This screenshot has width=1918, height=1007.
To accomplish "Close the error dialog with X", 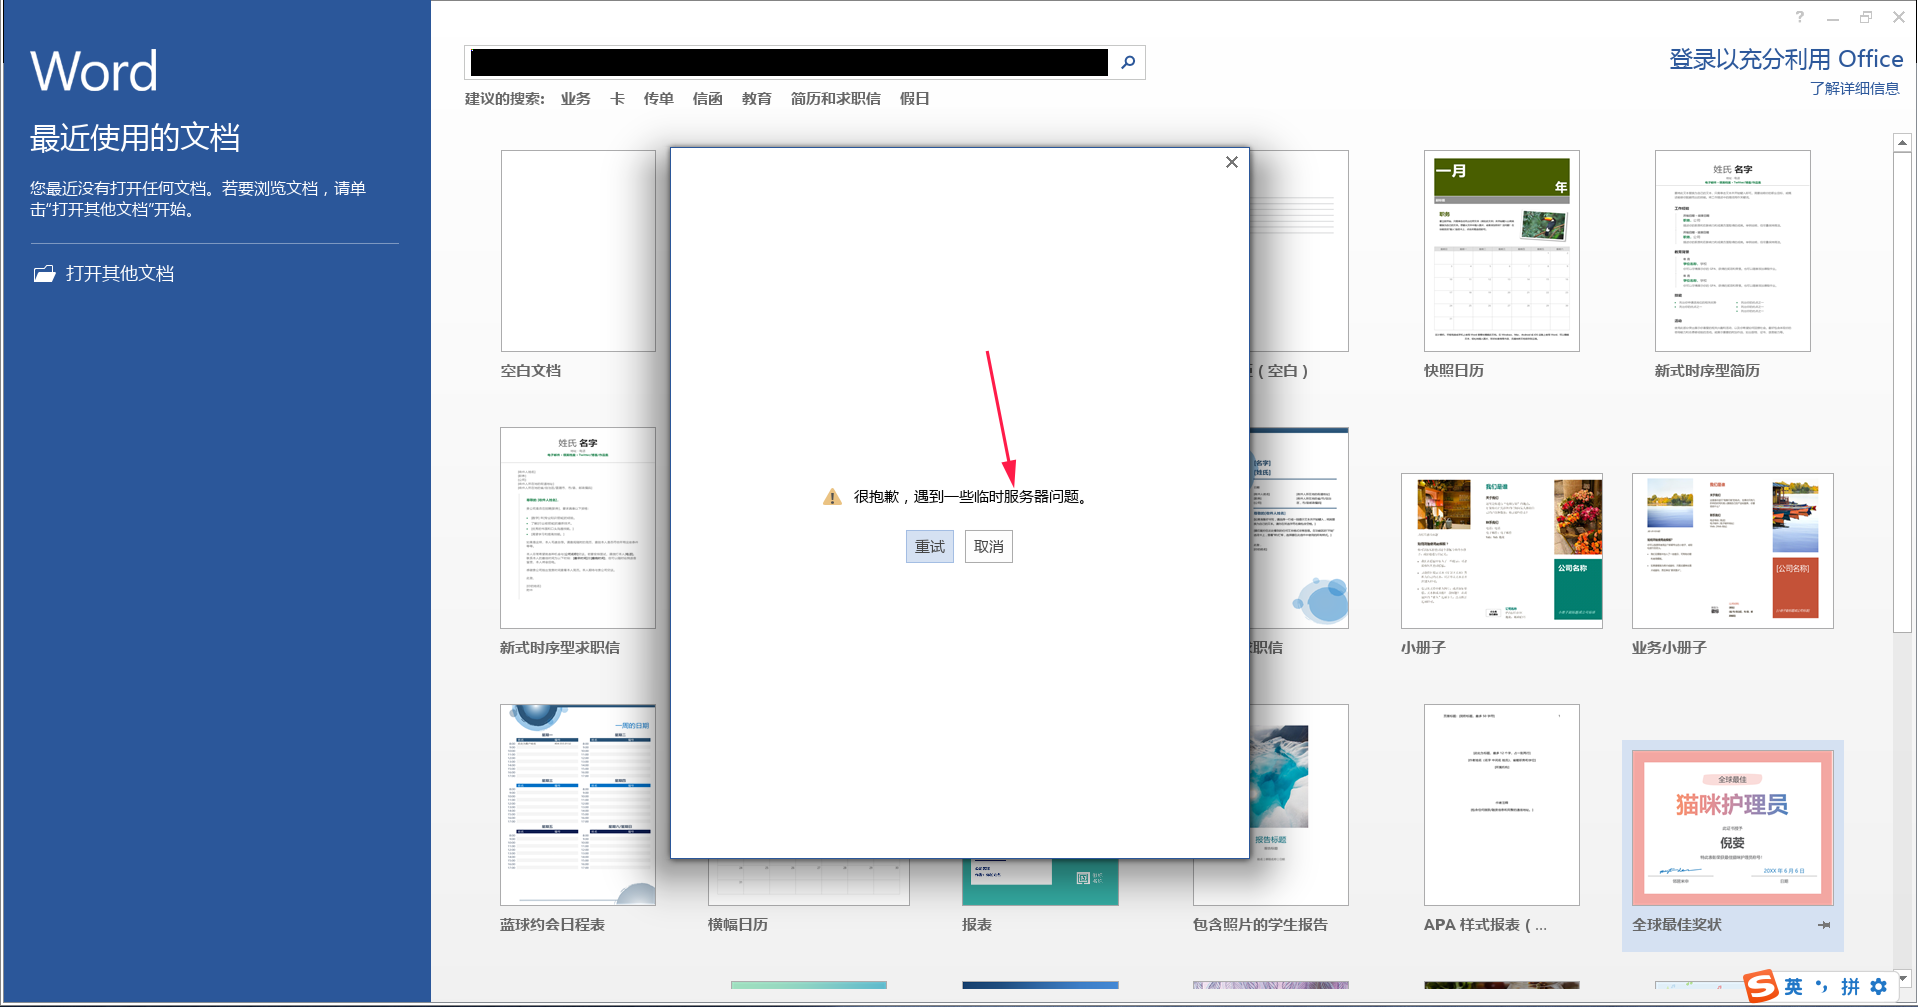I will (x=1232, y=162).
